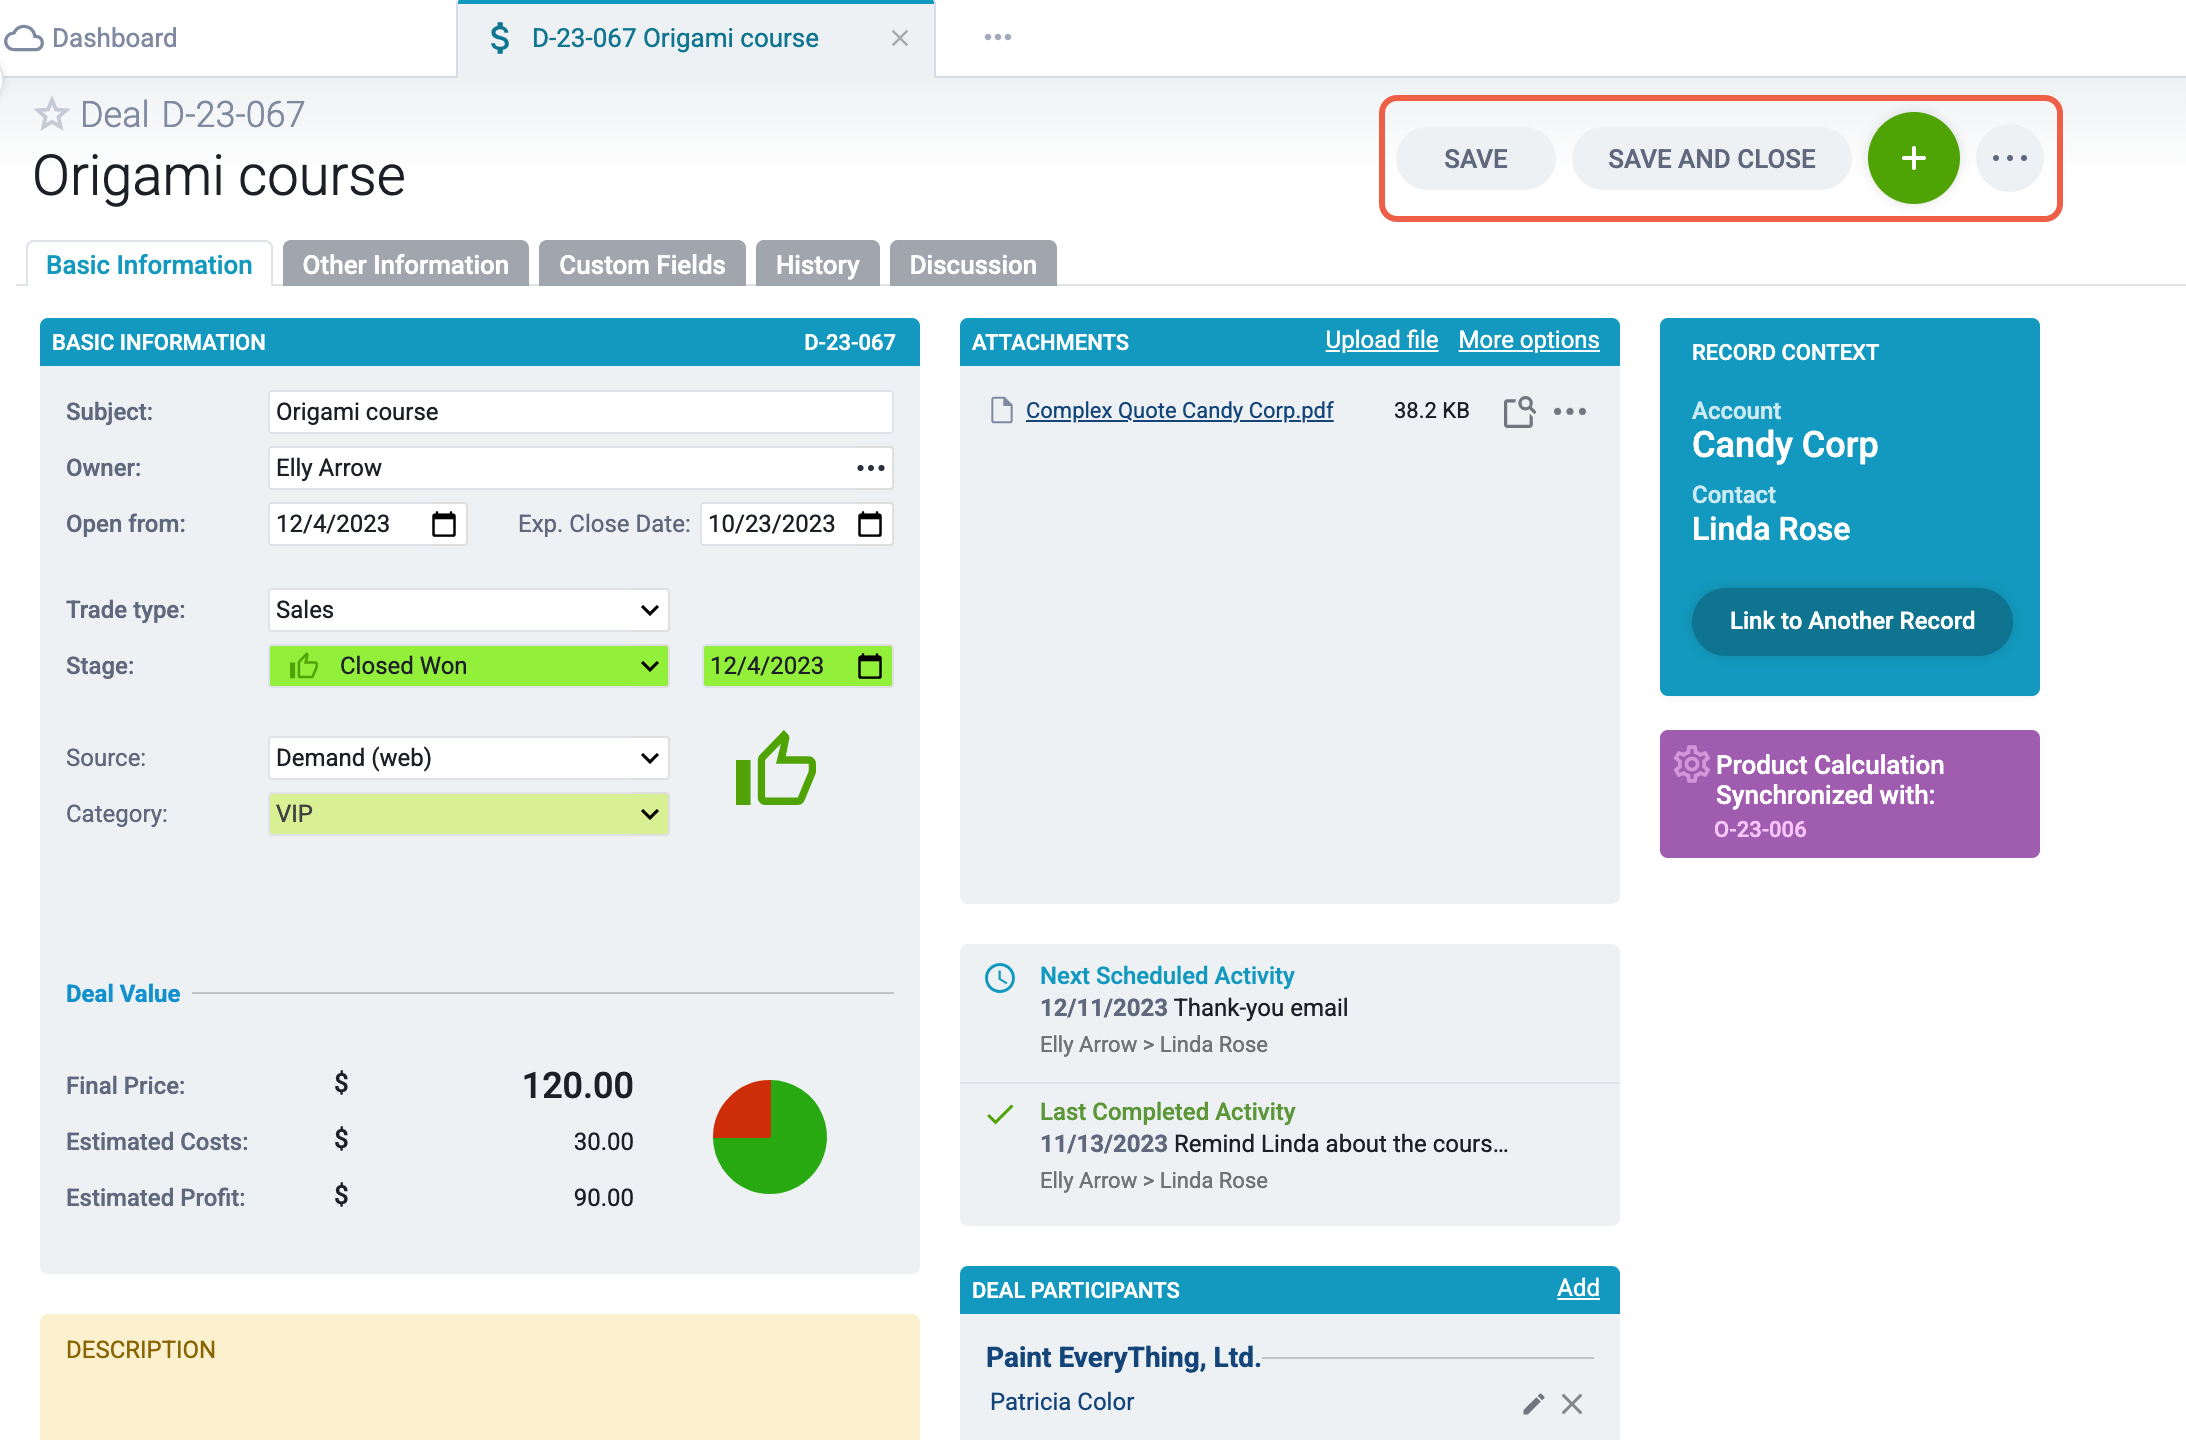Open calendar for Exp. Close Date
Screen dimensions: 2186x1440
coord(870,524)
